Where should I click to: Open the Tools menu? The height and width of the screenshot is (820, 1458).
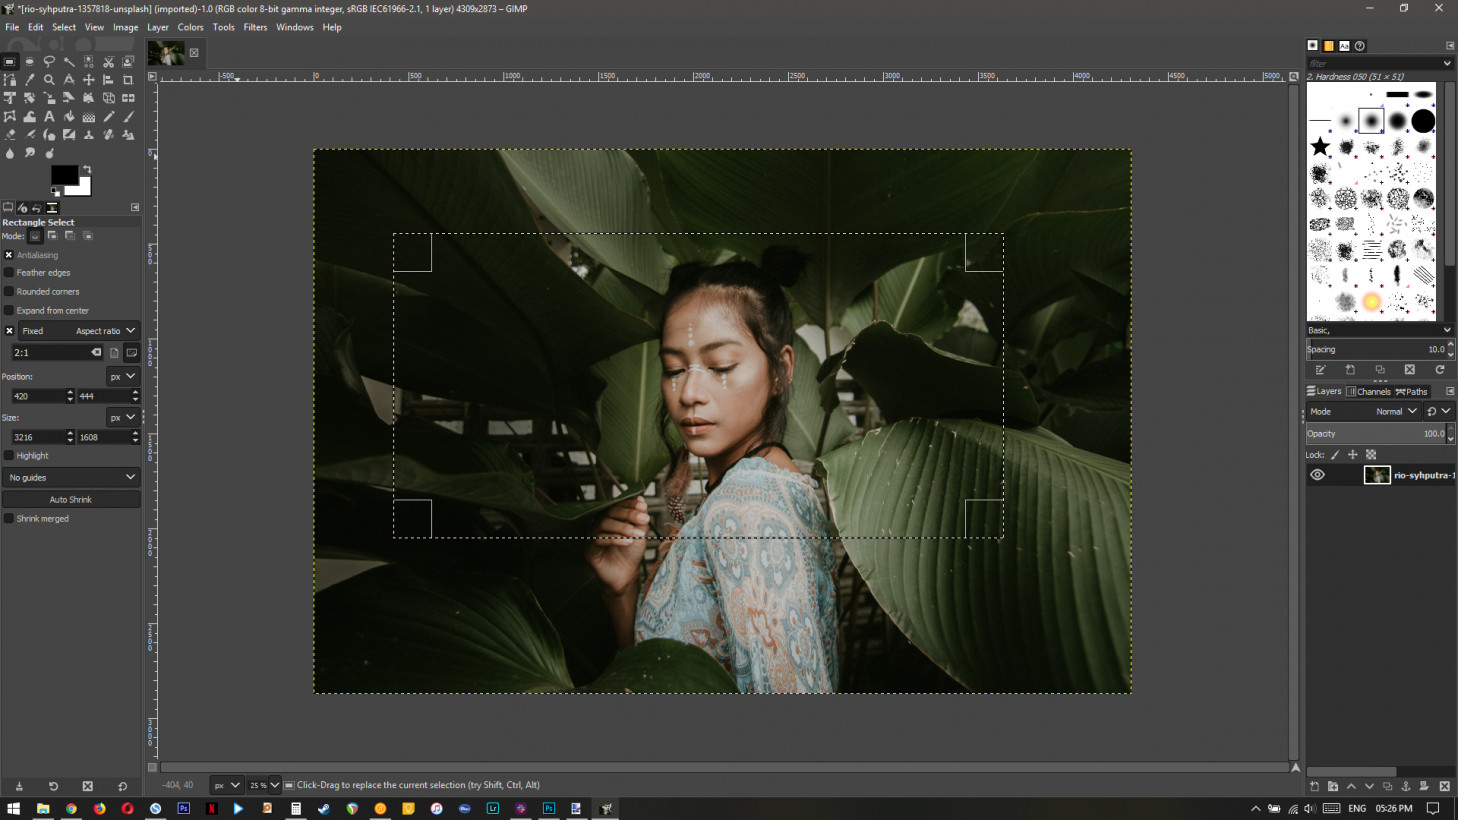(x=223, y=27)
